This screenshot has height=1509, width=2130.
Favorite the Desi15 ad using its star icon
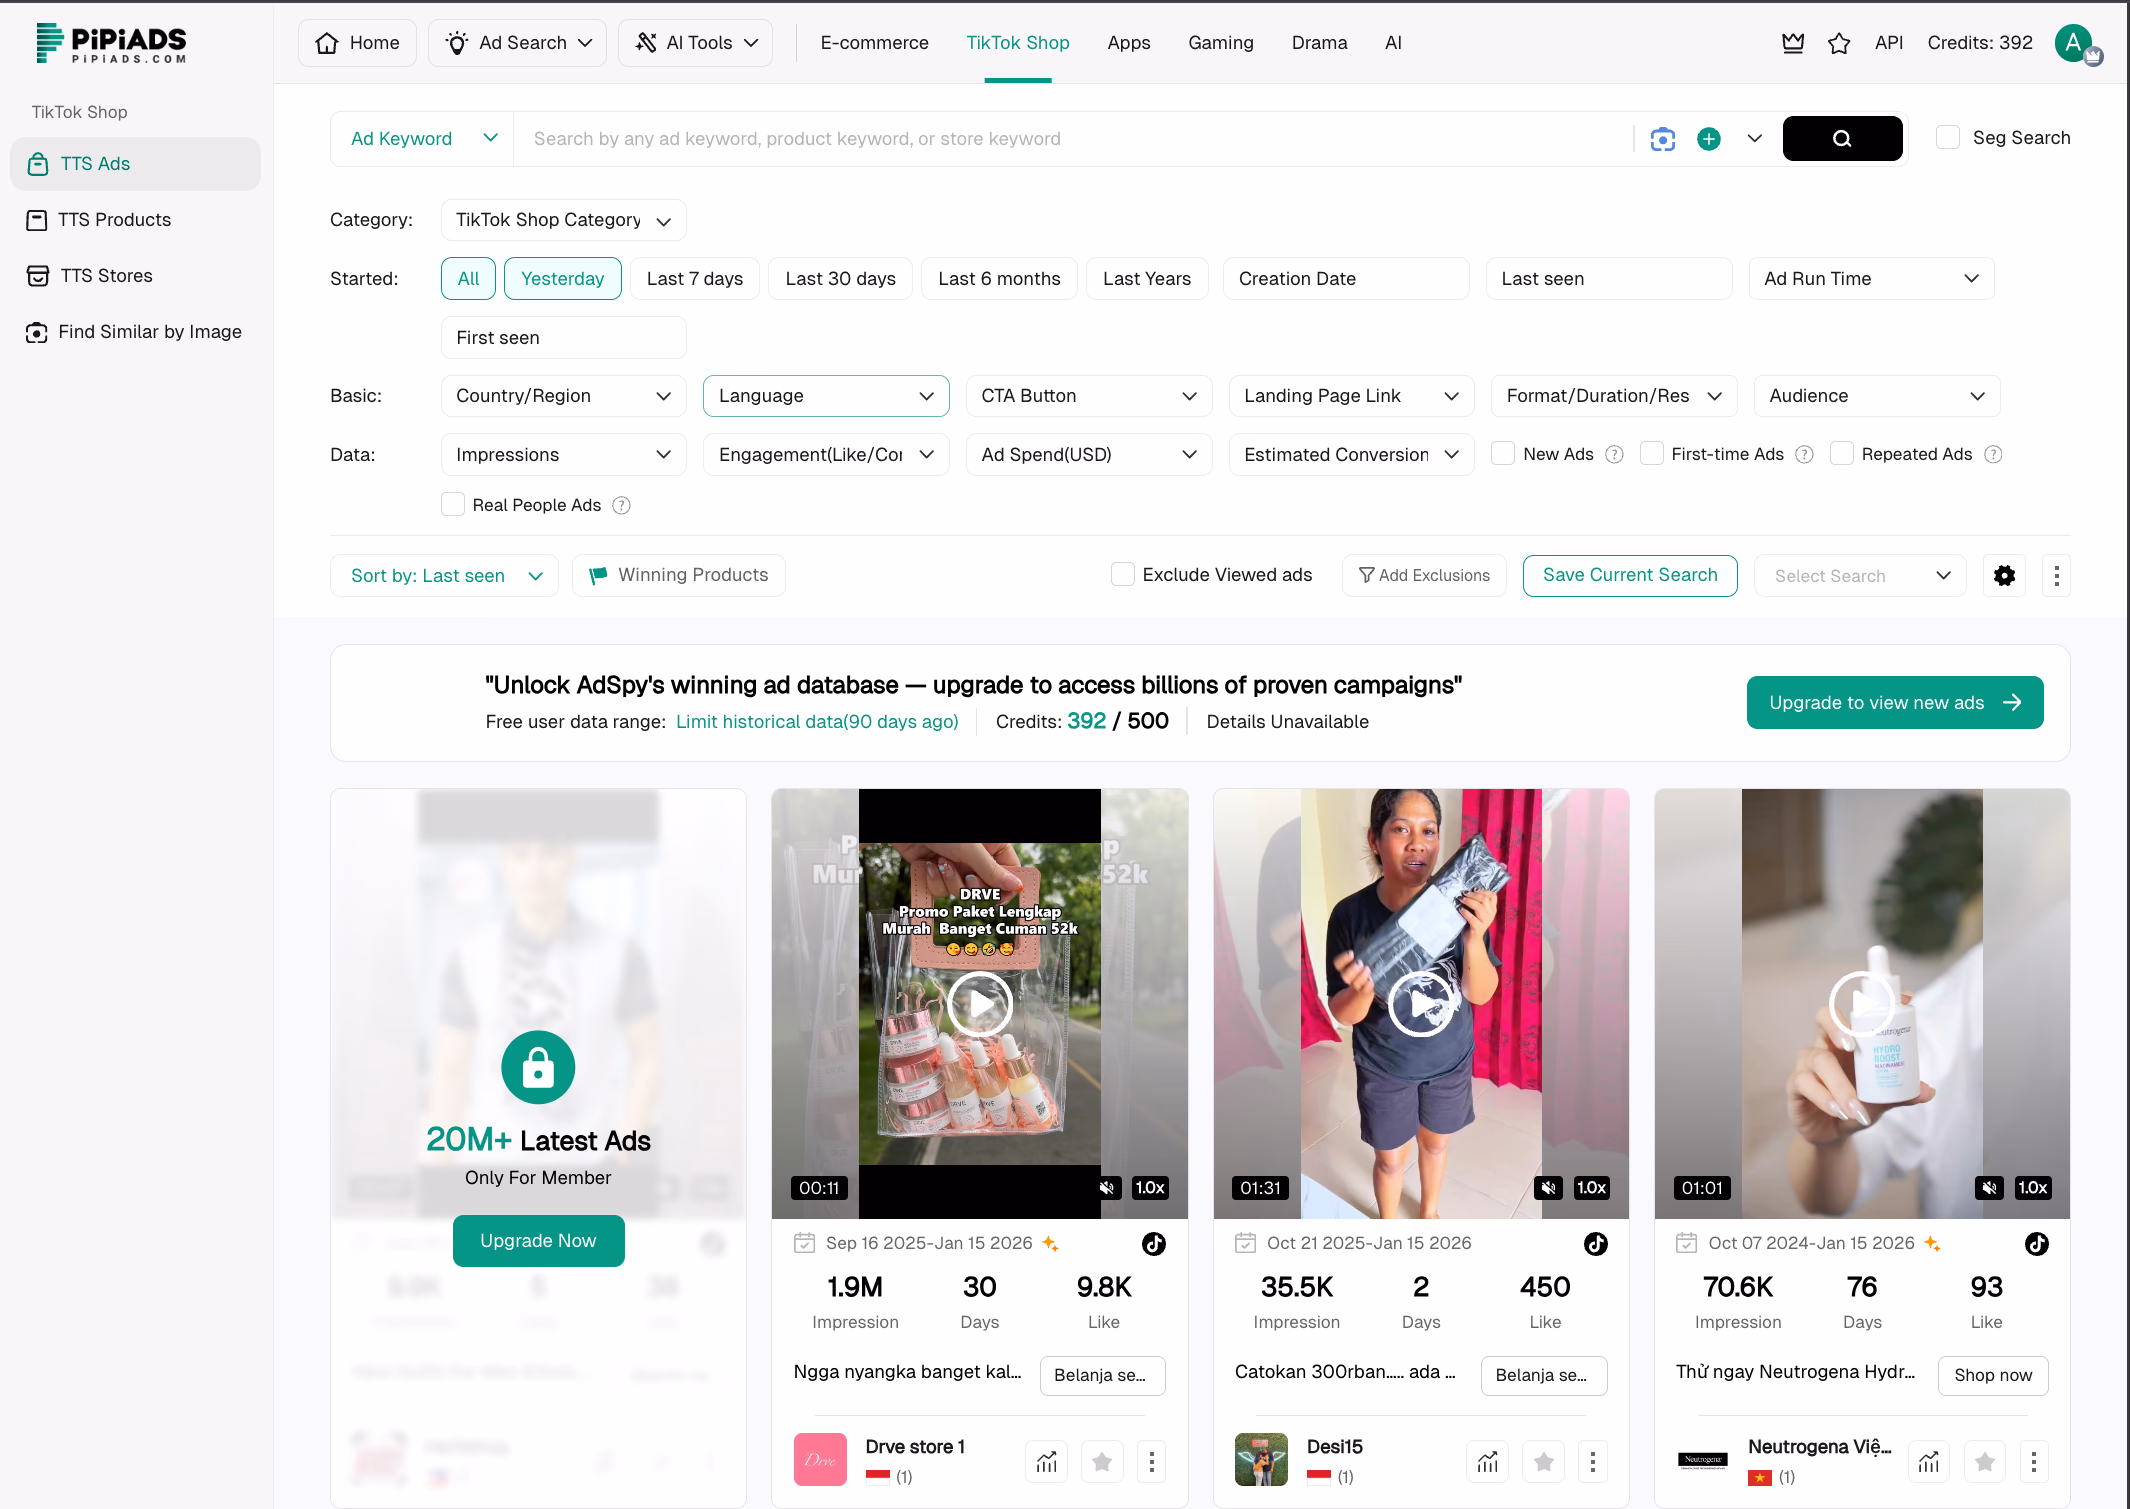pos(1543,1461)
